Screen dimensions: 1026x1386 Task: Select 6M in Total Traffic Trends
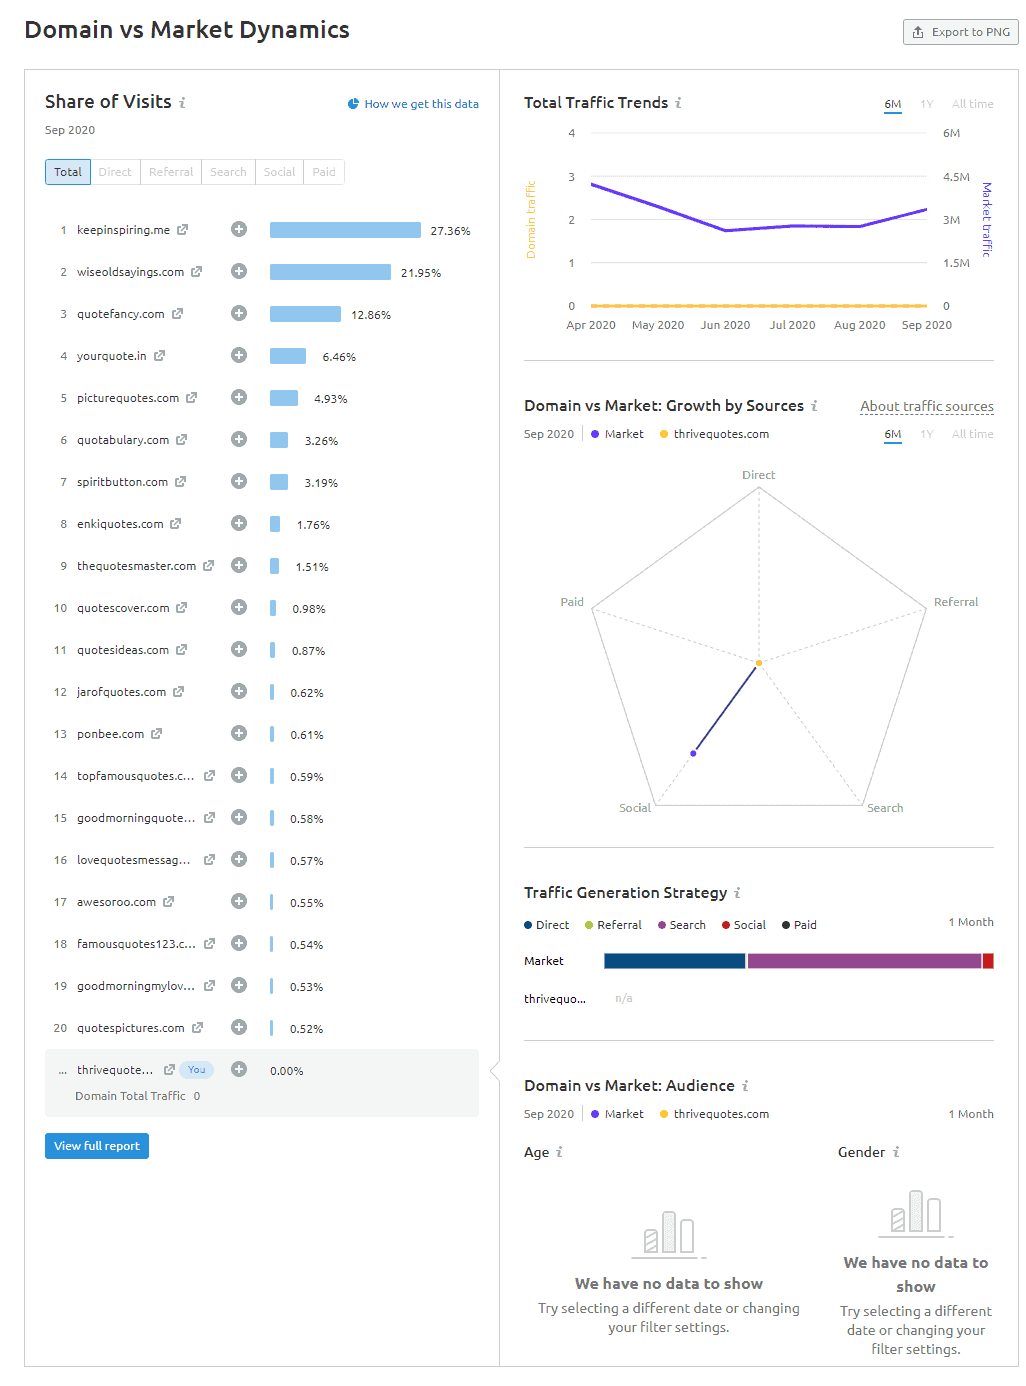click(893, 104)
